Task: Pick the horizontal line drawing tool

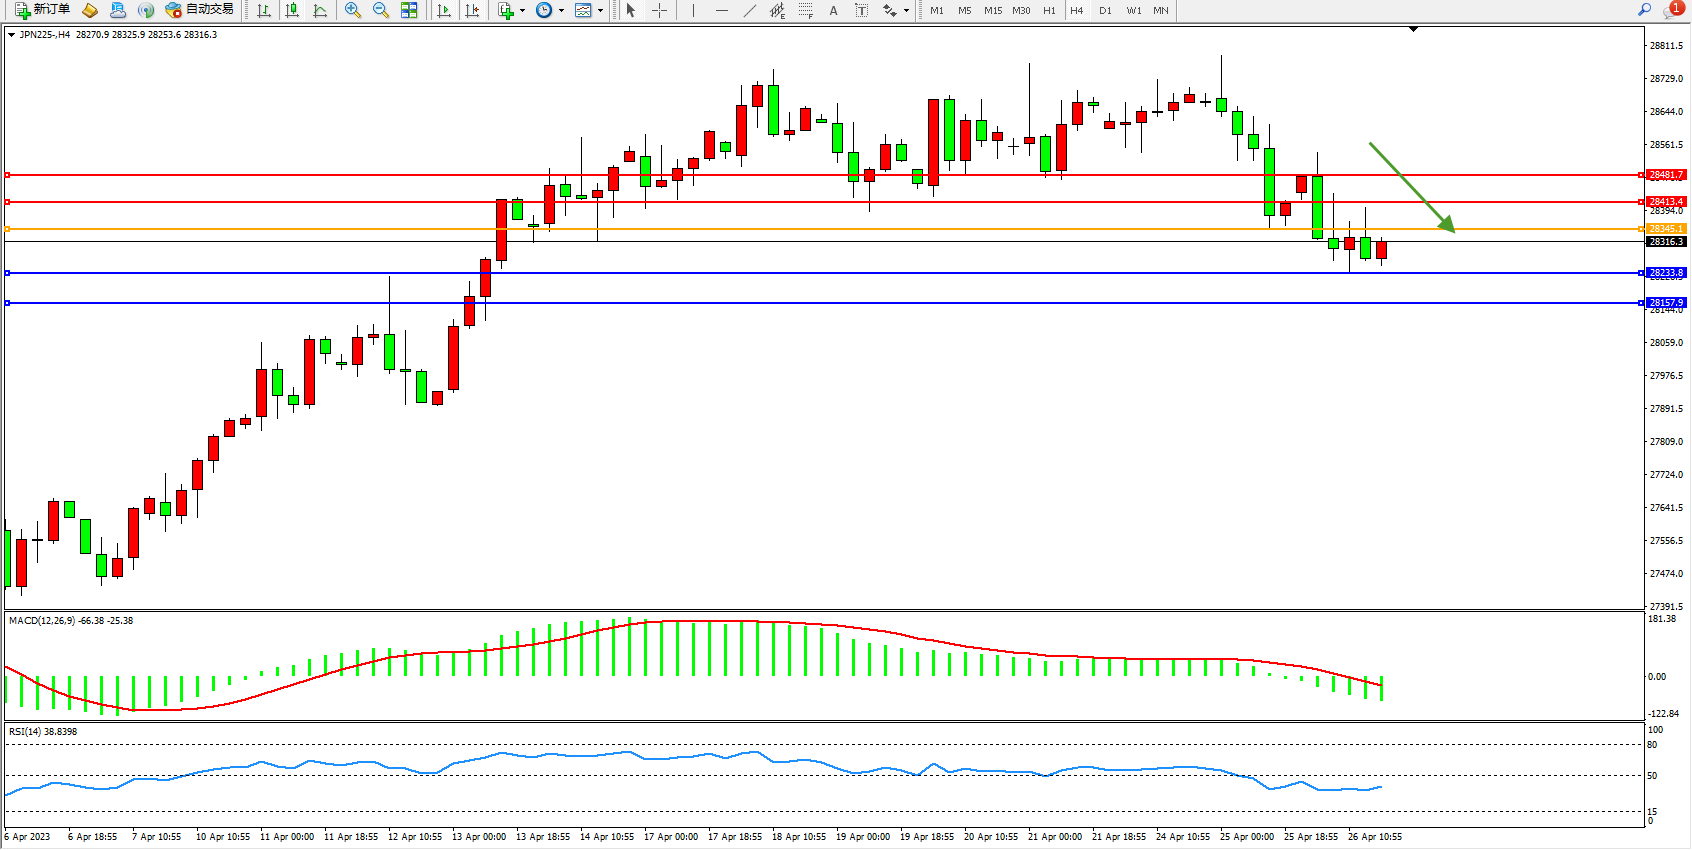Action: coord(721,10)
